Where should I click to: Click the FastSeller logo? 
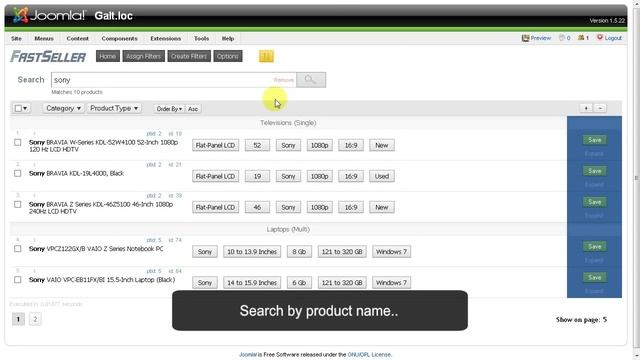[48, 57]
